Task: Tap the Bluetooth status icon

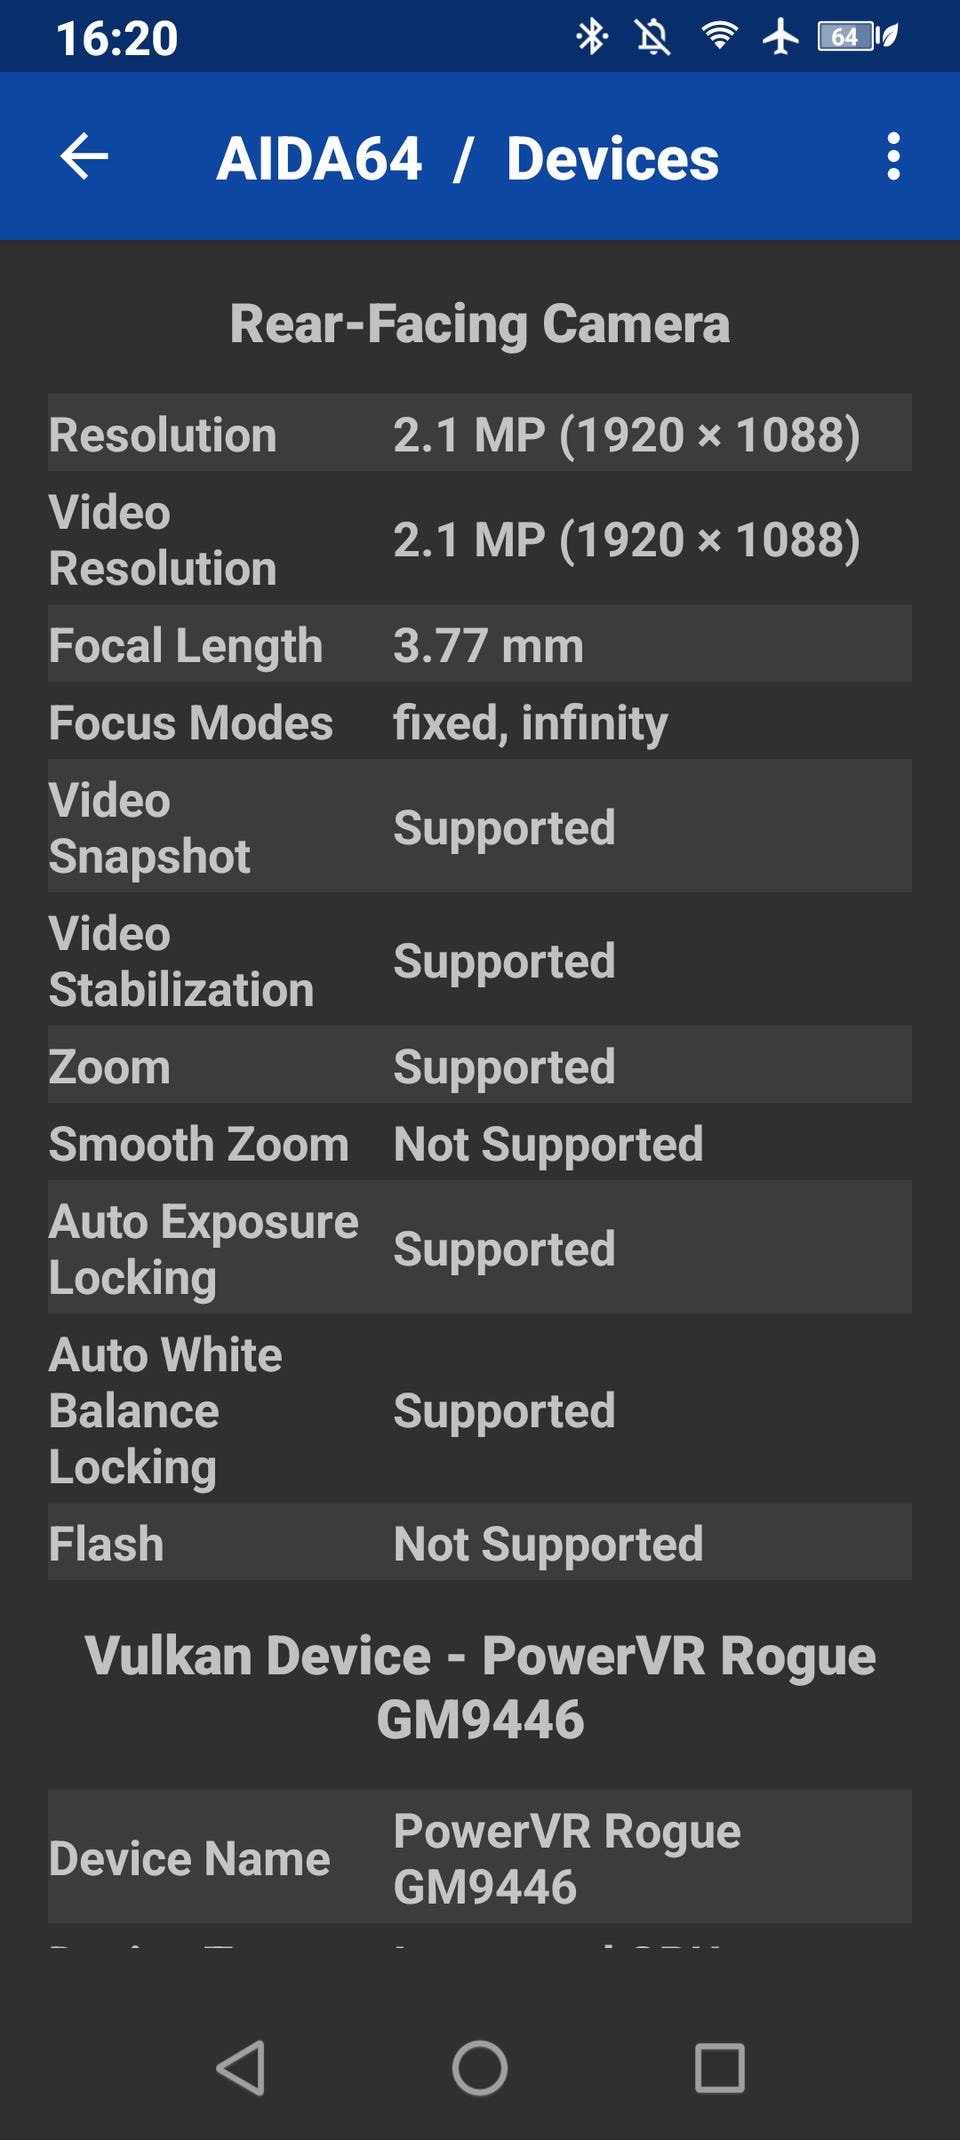Action: (x=592, y=38)
